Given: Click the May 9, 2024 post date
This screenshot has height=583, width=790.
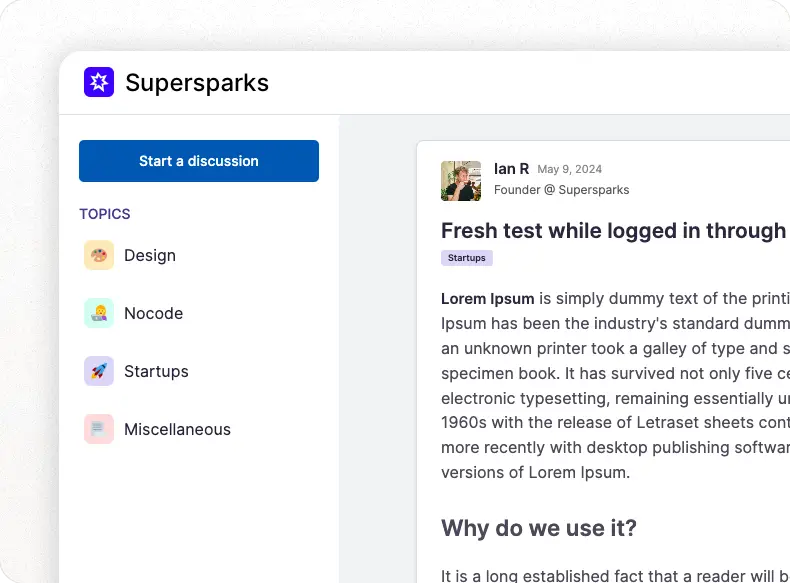Looking at the screenshot, I should coord(569,169).
